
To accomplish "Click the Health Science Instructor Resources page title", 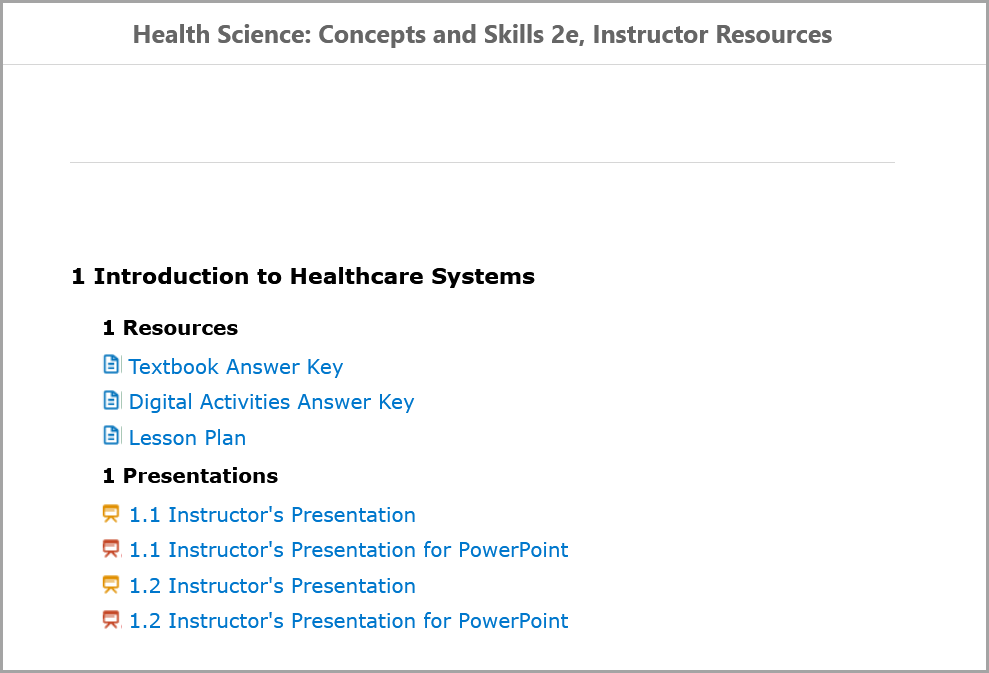I will point(482,35).
